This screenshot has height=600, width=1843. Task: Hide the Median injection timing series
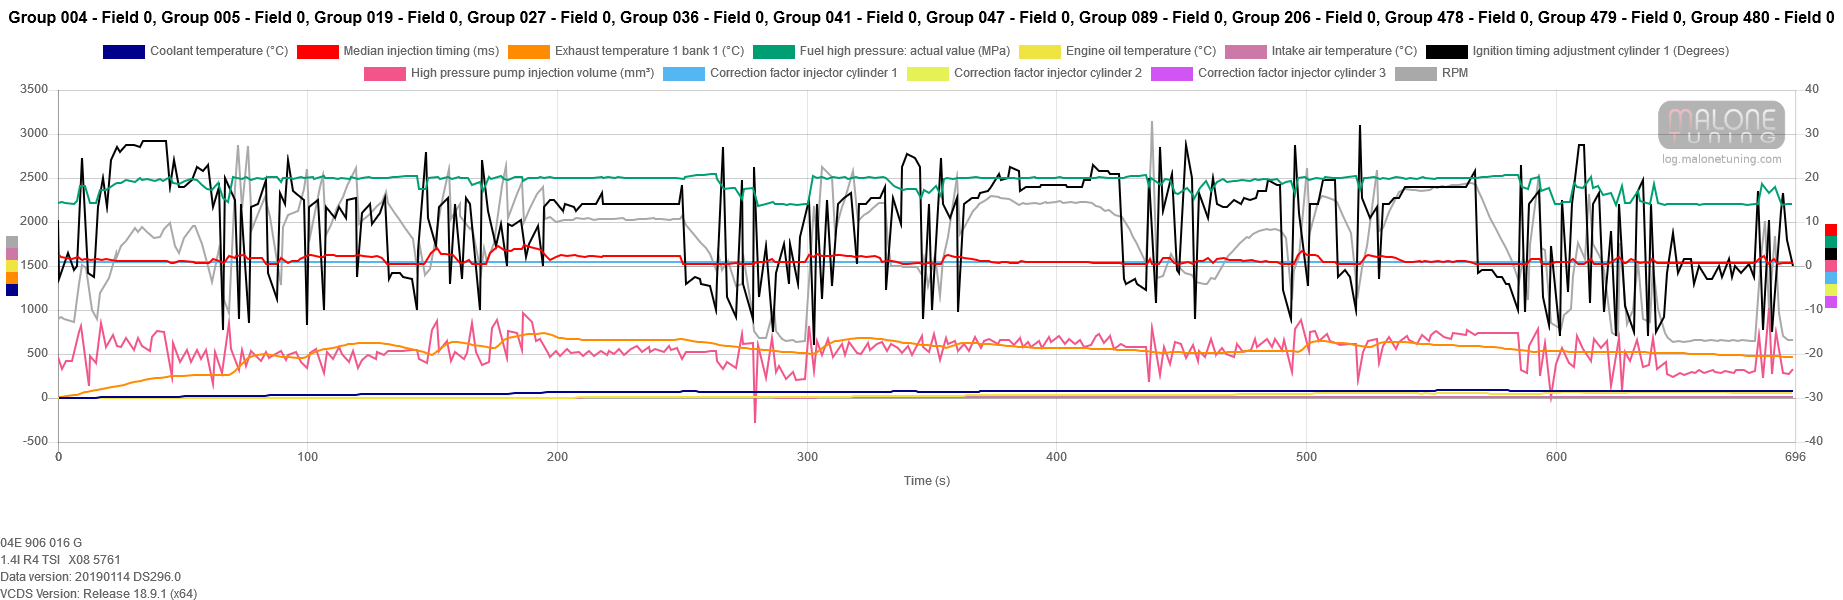click(420, 51)
